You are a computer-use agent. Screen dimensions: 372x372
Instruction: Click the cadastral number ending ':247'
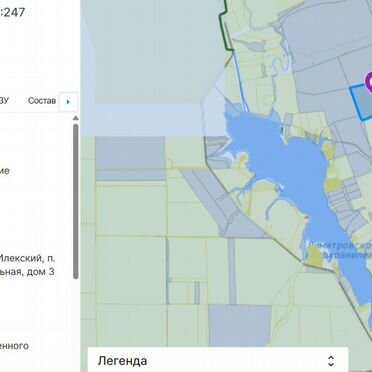(13, 12)
